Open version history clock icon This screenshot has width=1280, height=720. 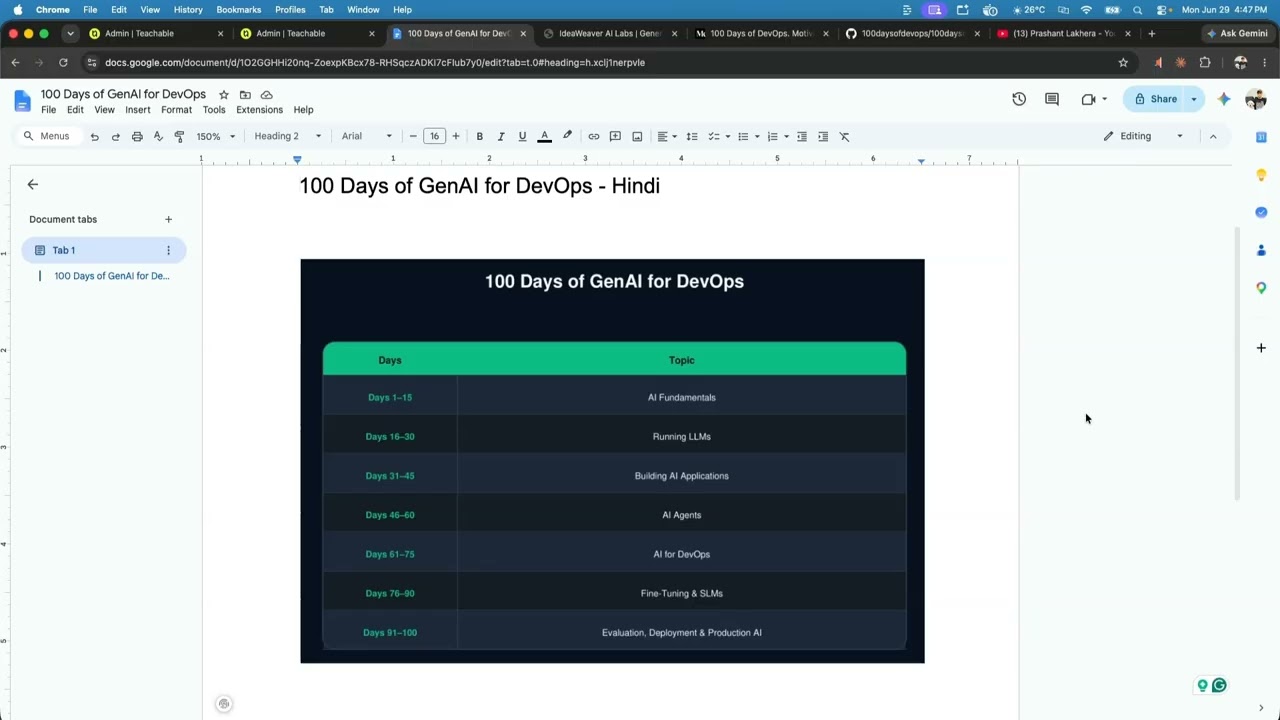tap(1019, 99)
